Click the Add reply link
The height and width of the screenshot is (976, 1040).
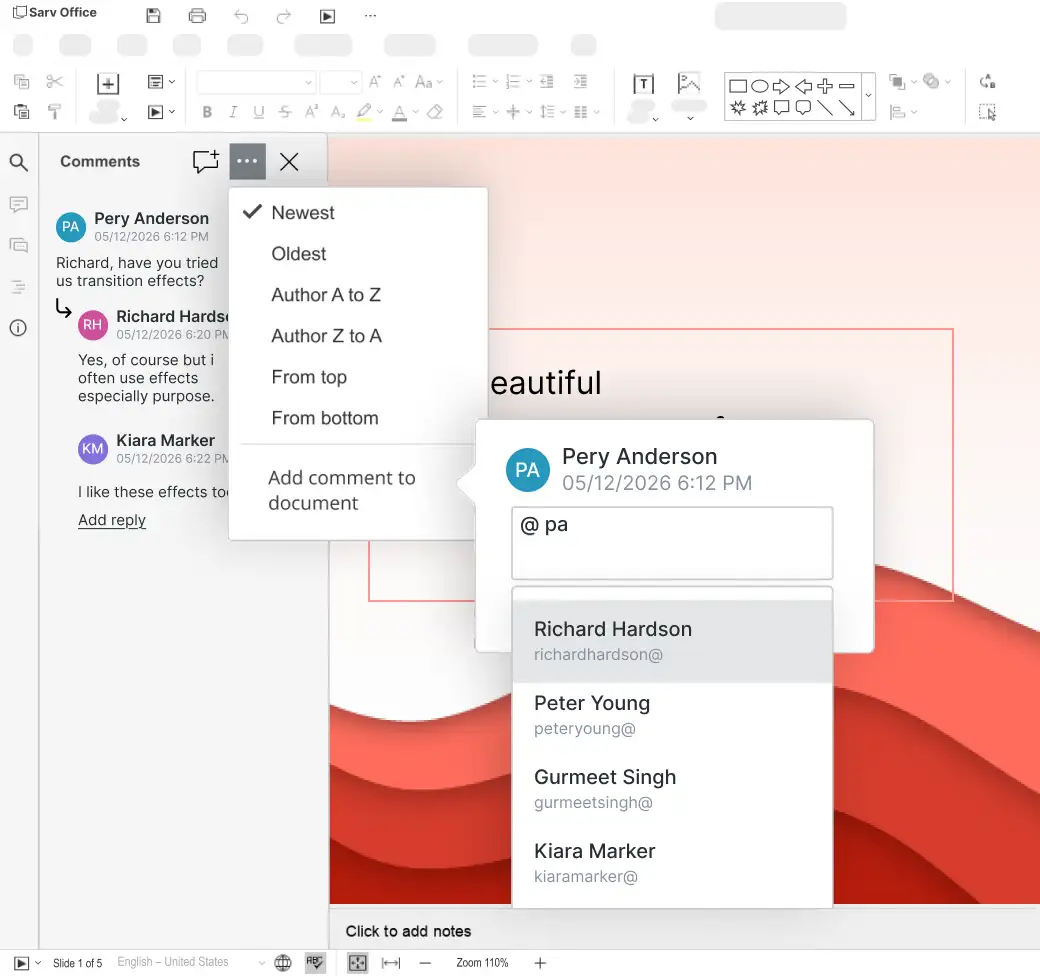tap(112, 520)
